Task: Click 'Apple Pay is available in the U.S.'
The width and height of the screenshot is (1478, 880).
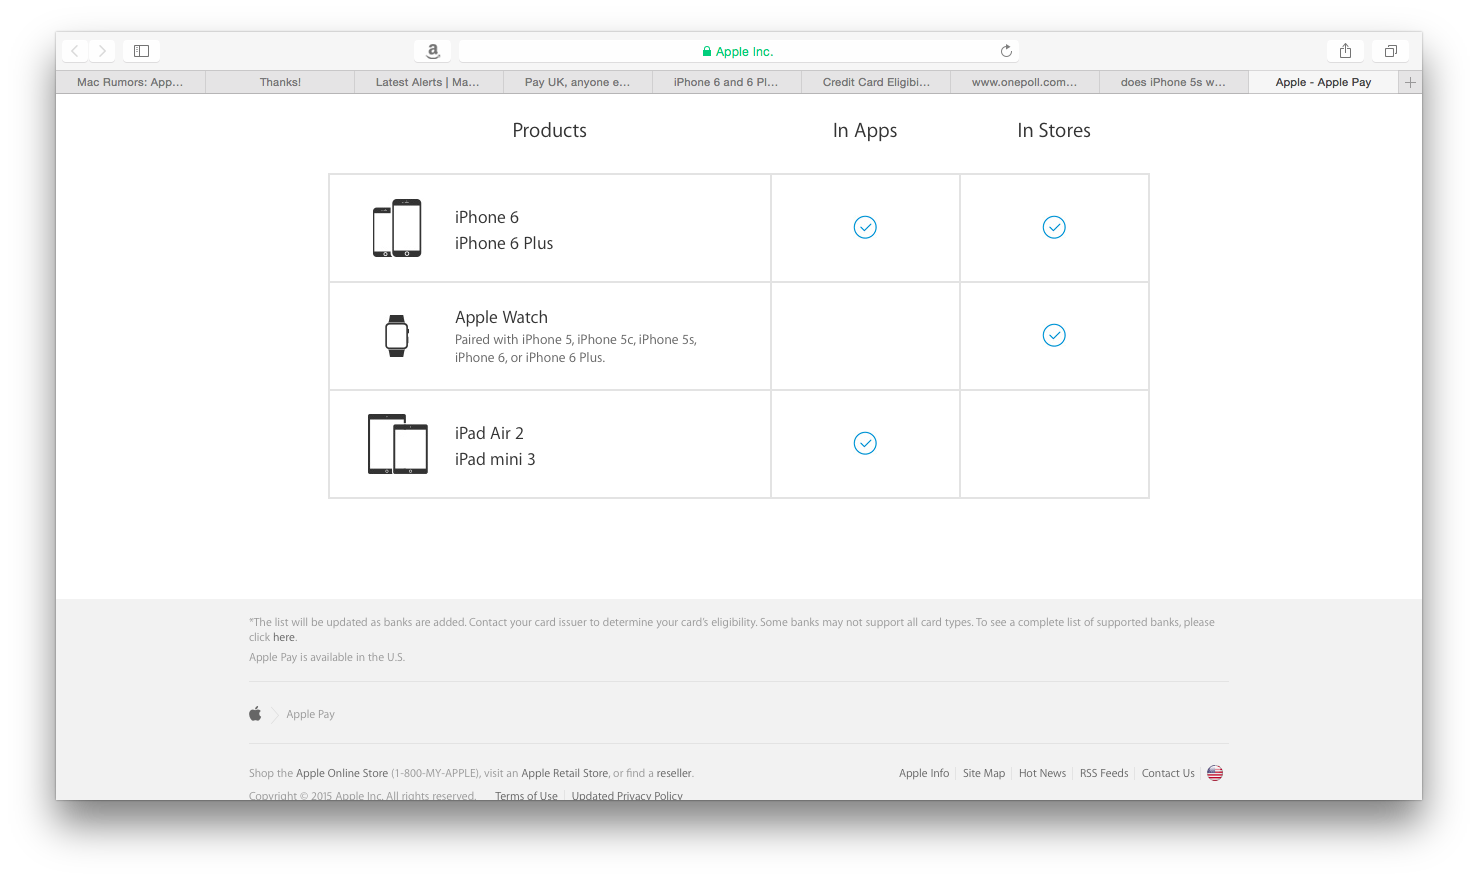Action: pyautogui.click(x=327, y=657)
